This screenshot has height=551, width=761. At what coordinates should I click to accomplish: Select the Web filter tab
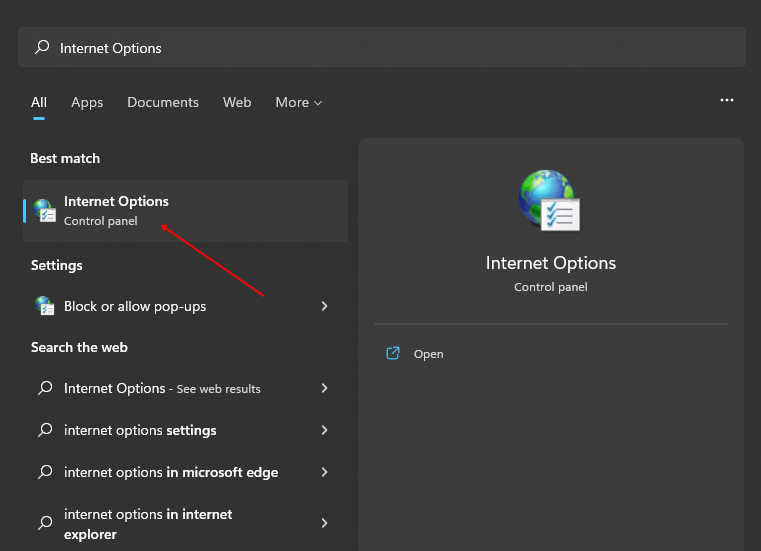[x=237, y=102]
